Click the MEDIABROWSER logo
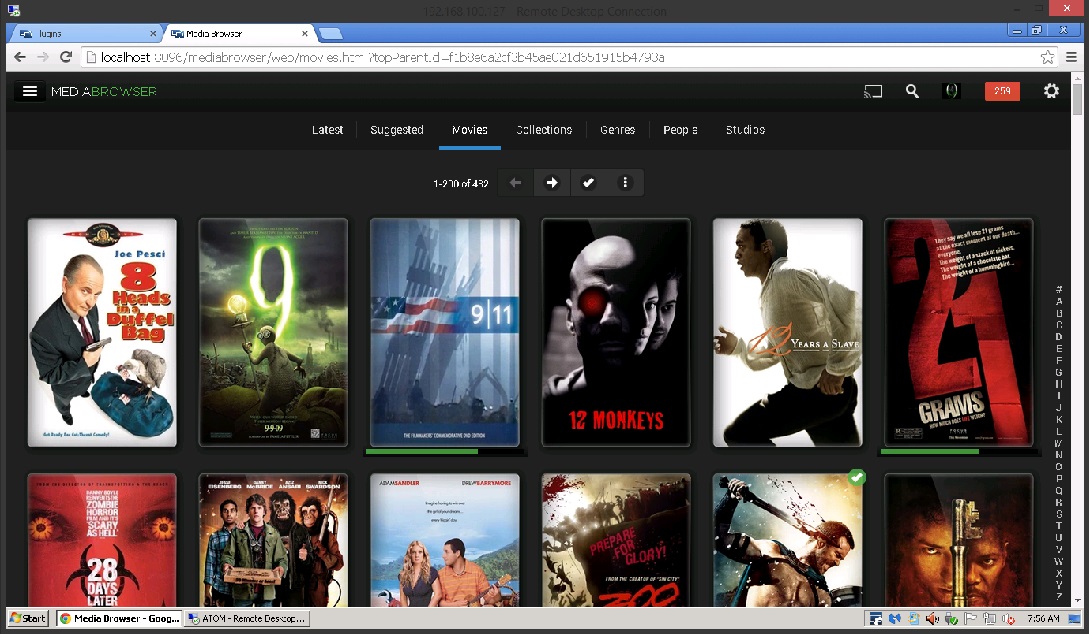Screen dimensions: 1089x634 click(103, 91)
